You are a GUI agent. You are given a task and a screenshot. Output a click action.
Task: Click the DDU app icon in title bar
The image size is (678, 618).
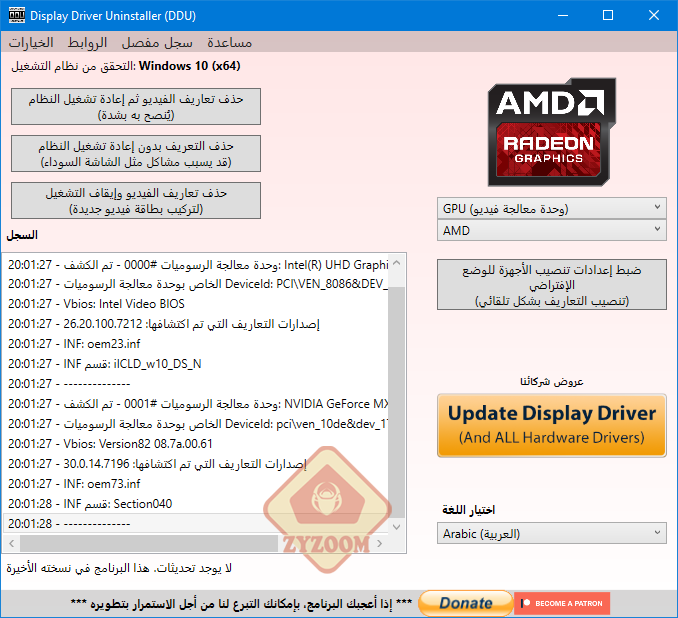[16, 15]
